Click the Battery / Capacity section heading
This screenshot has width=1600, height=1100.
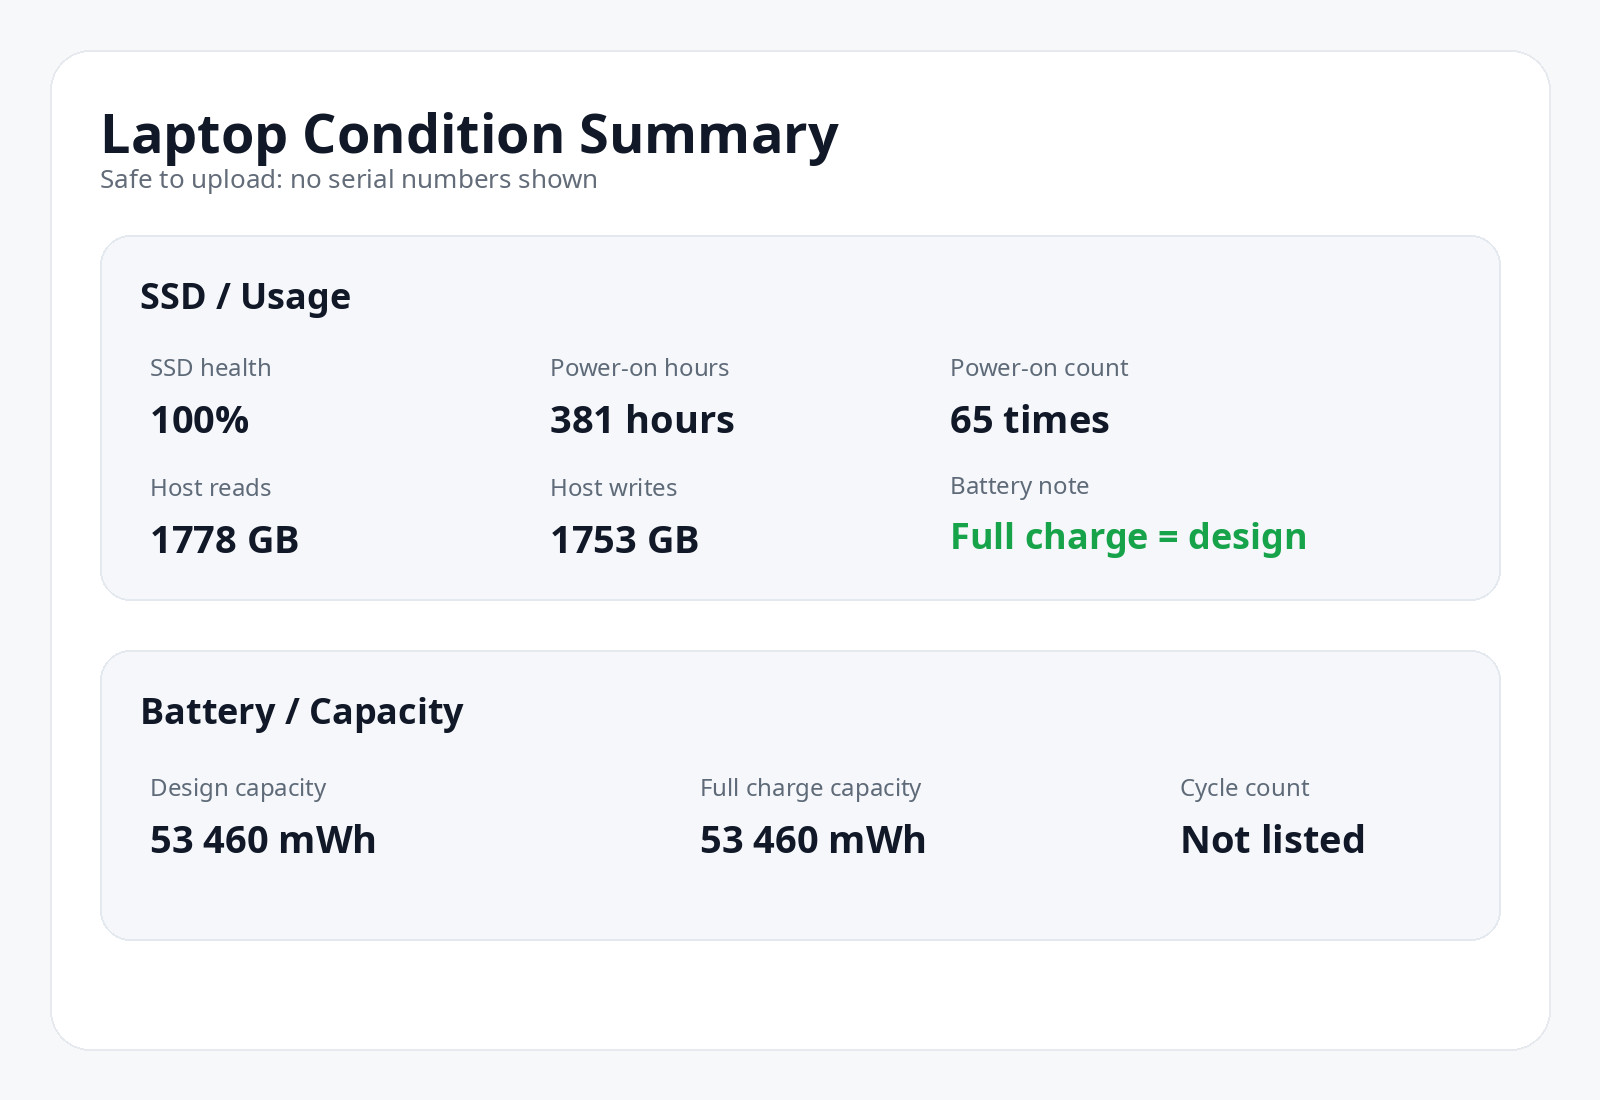coord(302,711)
